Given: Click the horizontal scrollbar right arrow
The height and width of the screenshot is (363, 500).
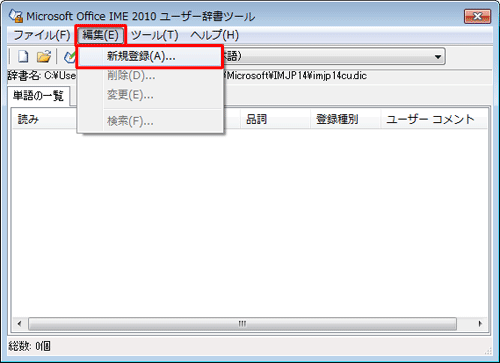Looking at the screenshot, I should [480, 324].
